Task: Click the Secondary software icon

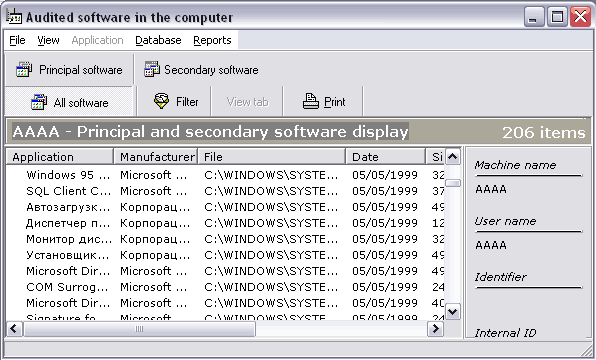Action: tap(152, 70)
